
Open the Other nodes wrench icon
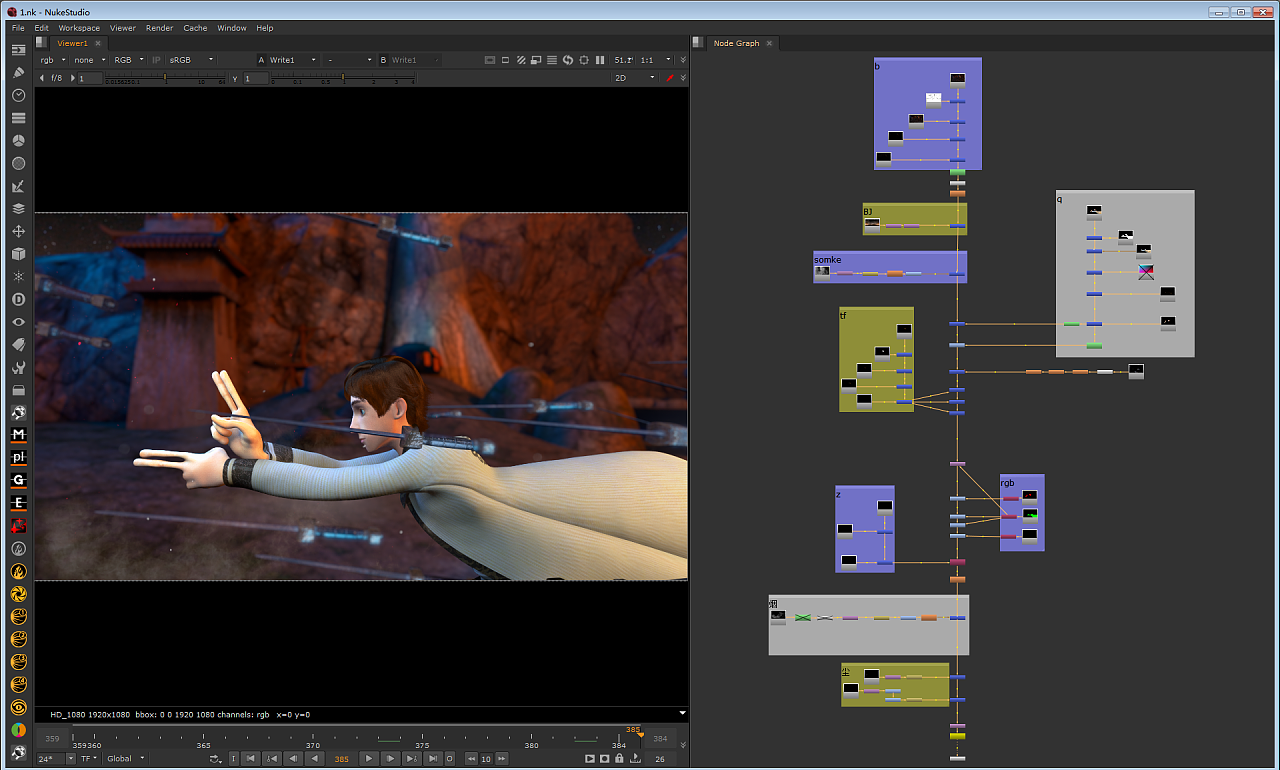tap(18, 367)
